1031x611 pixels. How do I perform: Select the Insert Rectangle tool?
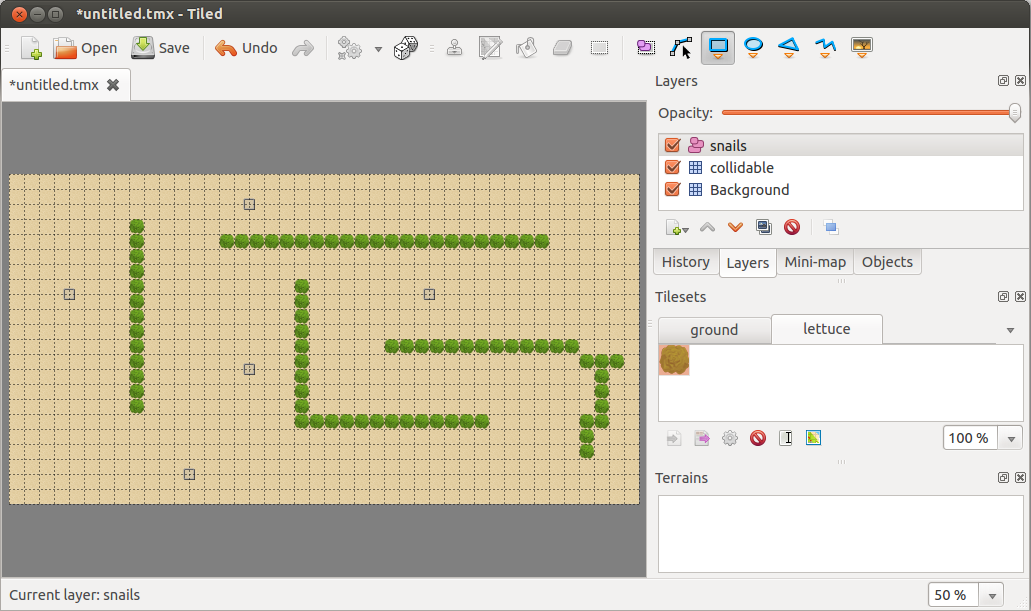[x=718, y=47]
